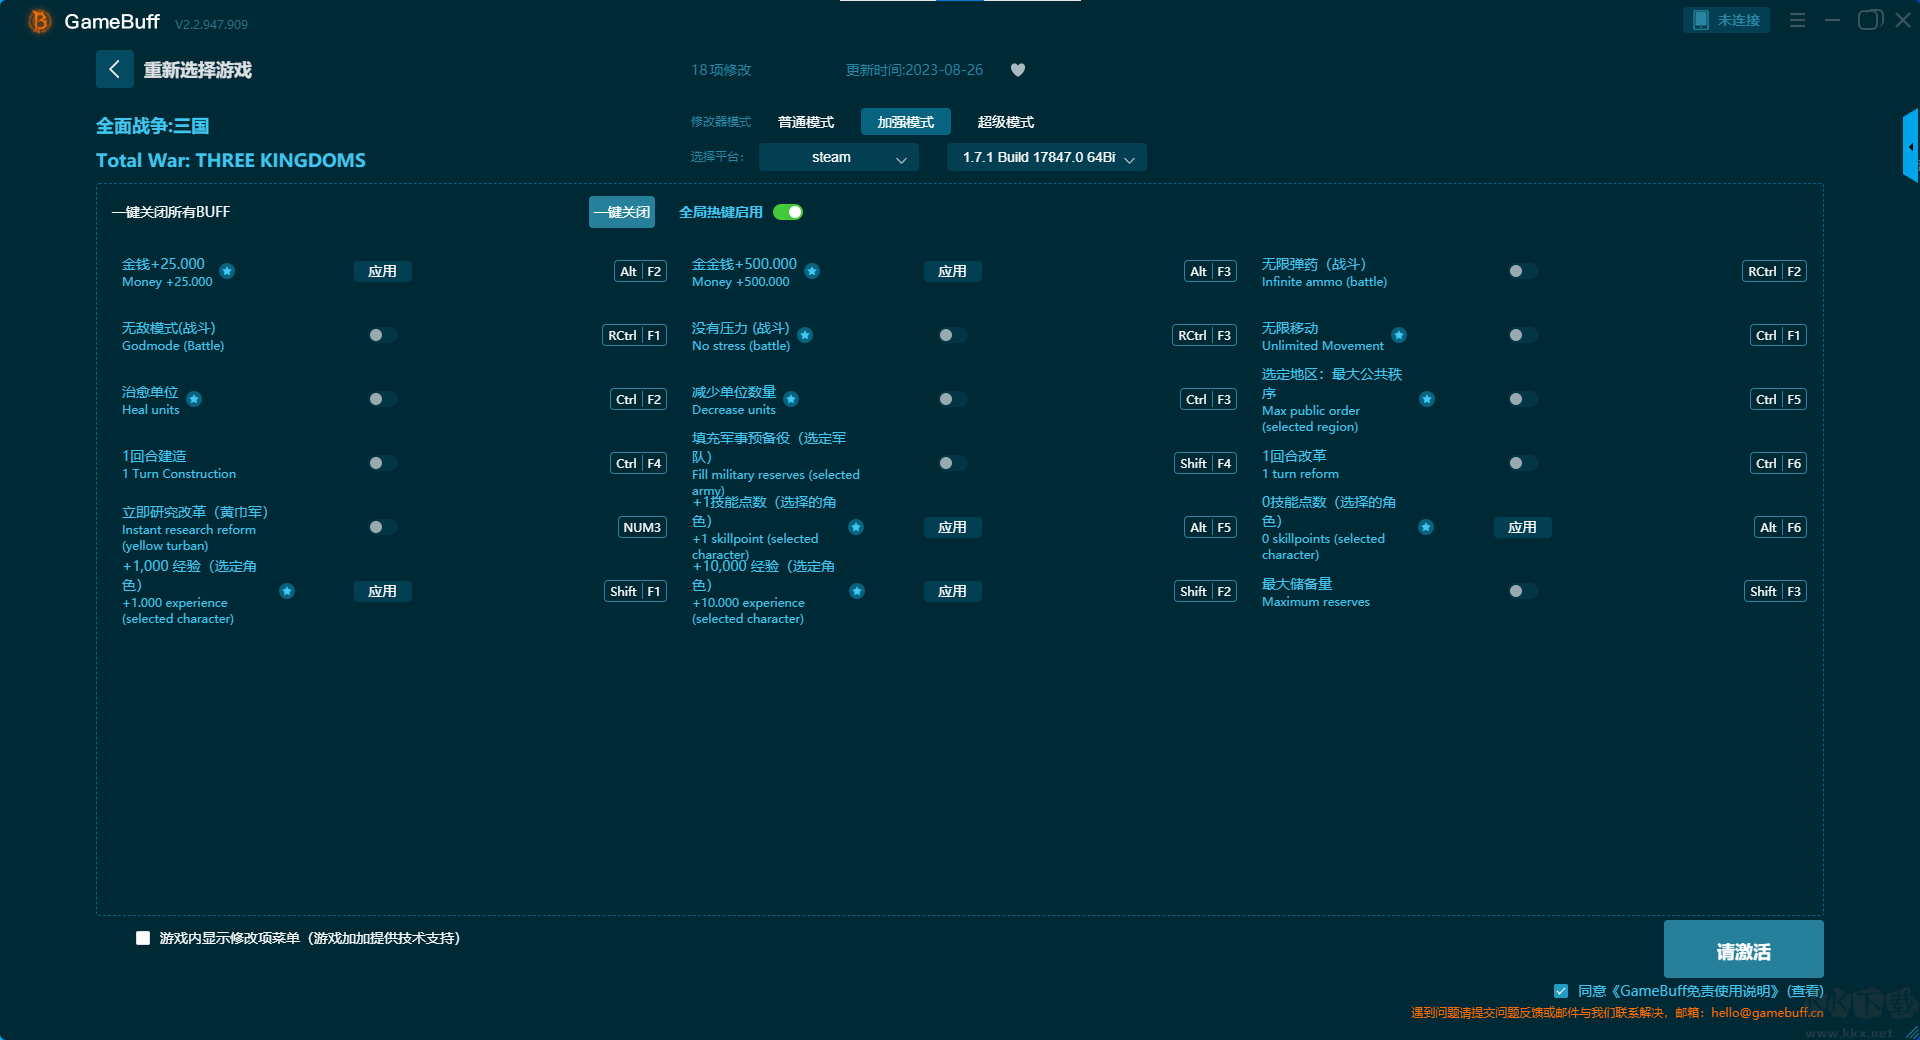Apply +1 skillpoint to selected character
The width and height of the screenshot is (1920, 1040).
953,527
